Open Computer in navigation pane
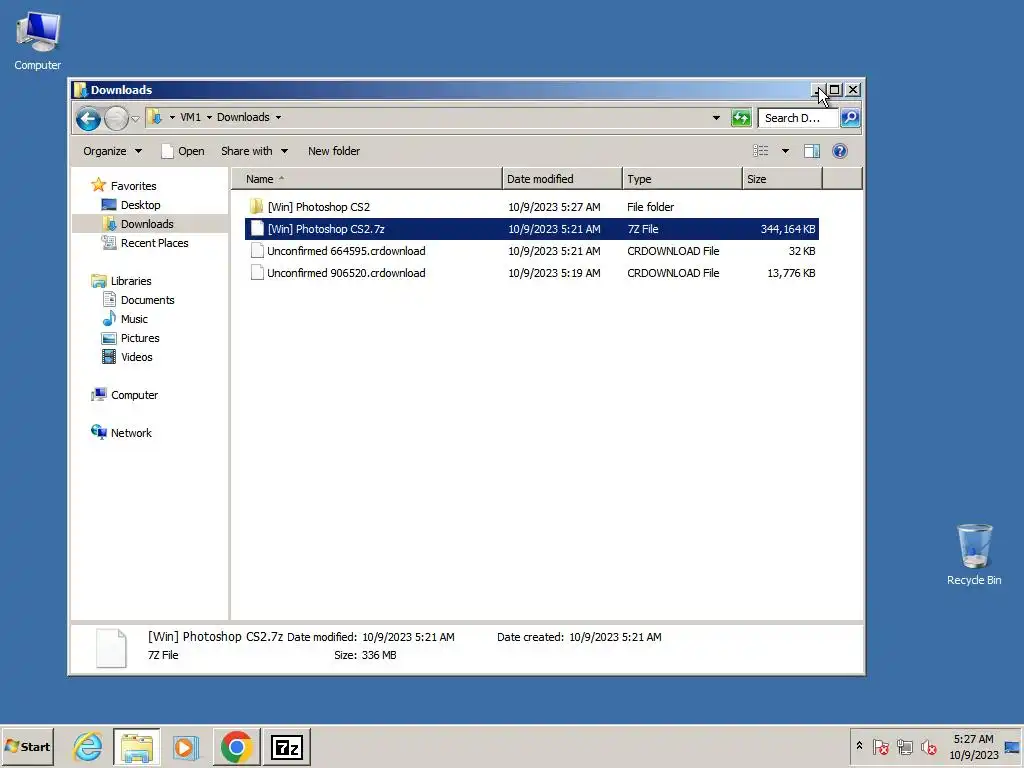The image size is (1024, 768). [x=134, y=395]
